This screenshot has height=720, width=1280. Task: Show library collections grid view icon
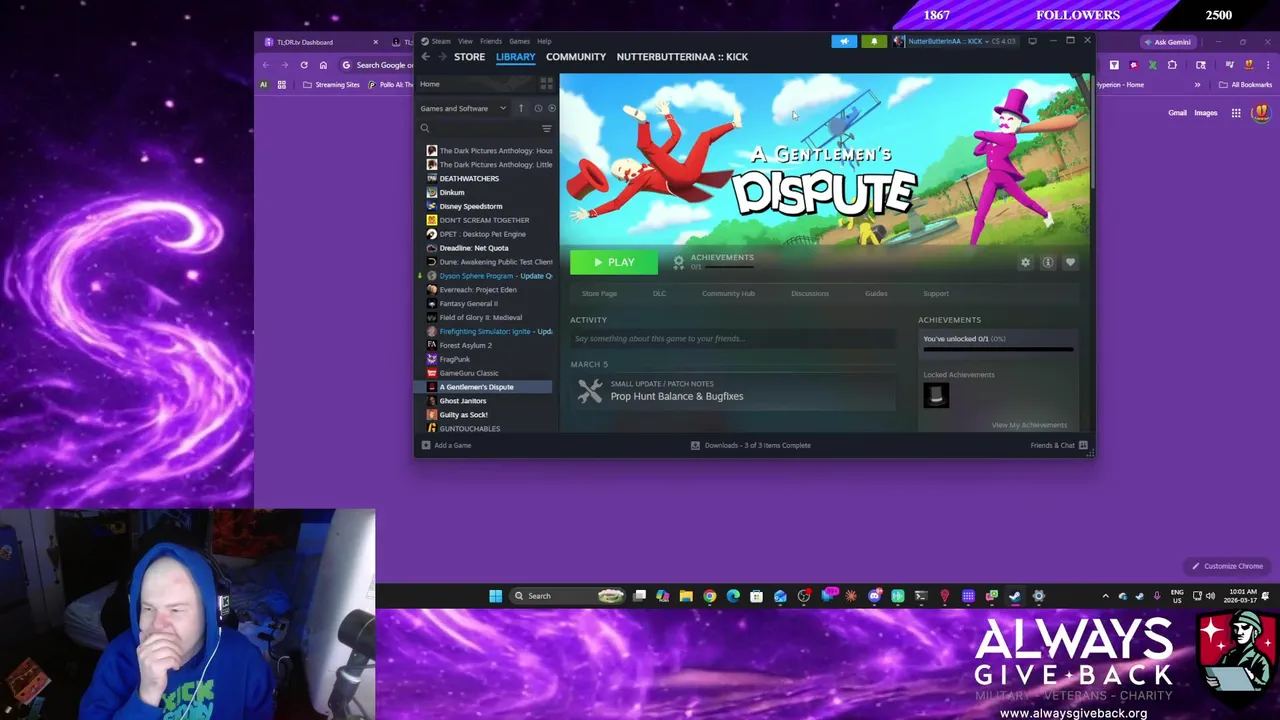[547, 84]
